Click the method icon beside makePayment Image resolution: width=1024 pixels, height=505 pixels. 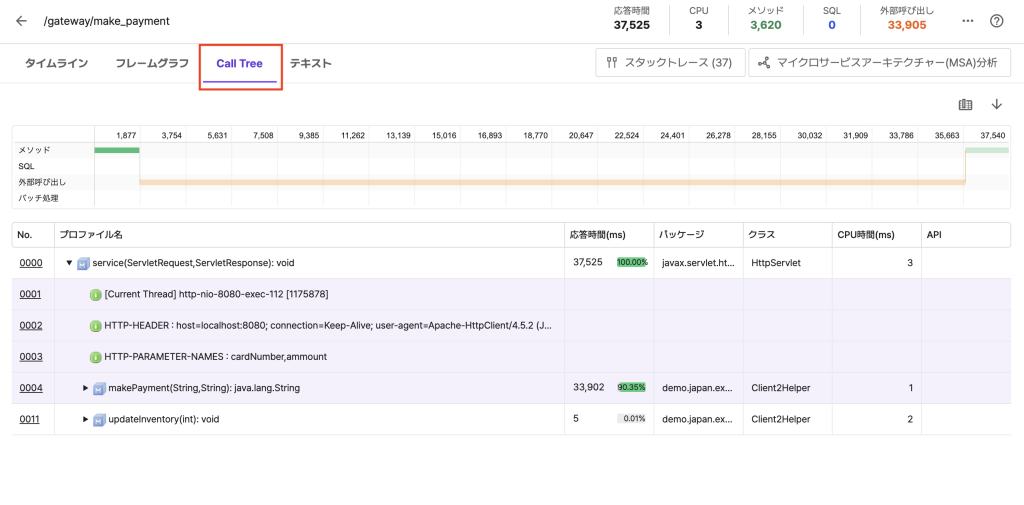(99, 388)
